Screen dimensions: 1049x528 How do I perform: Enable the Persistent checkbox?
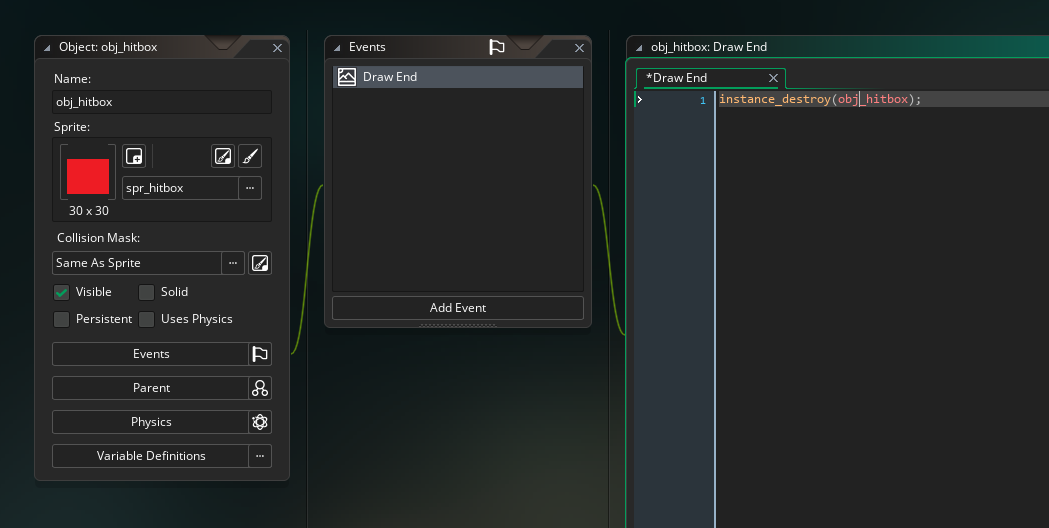pyautogui.click(x=62, y=319)
